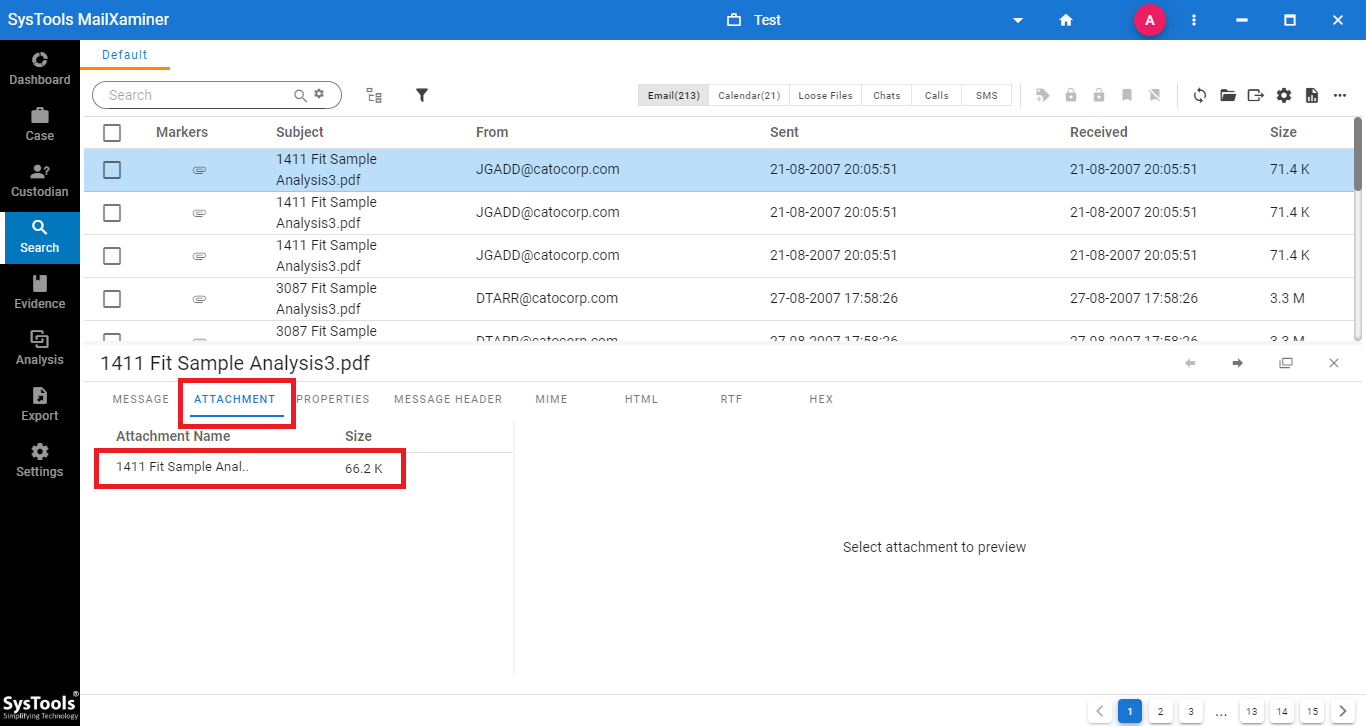The width and height of the screenshot is (1366, 726).
Task: Check the first 3087 Fit Sample row
Action: pyautogui.click(x=112, y=299)
